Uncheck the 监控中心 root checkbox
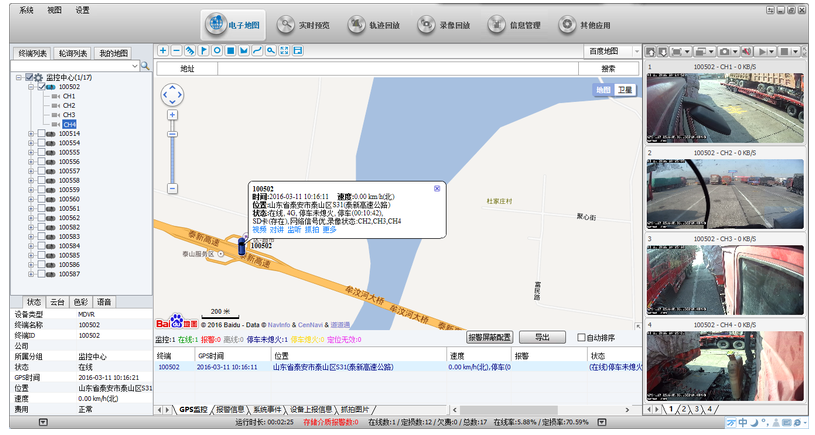Screen dimensions: 815x435 (x=29, y=78)
